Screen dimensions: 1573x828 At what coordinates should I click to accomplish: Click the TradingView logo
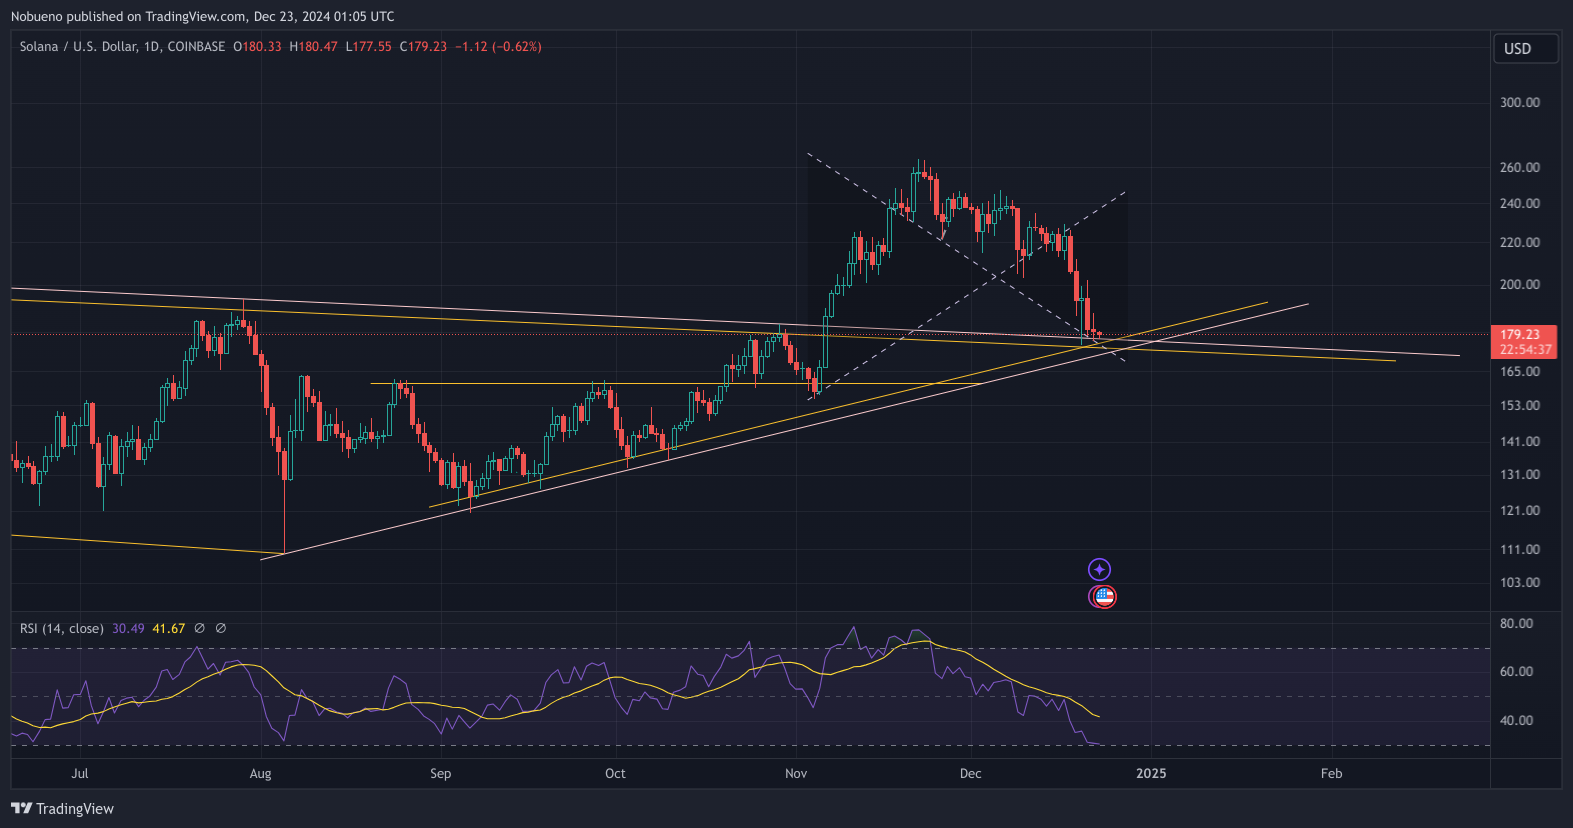point(63,808)
